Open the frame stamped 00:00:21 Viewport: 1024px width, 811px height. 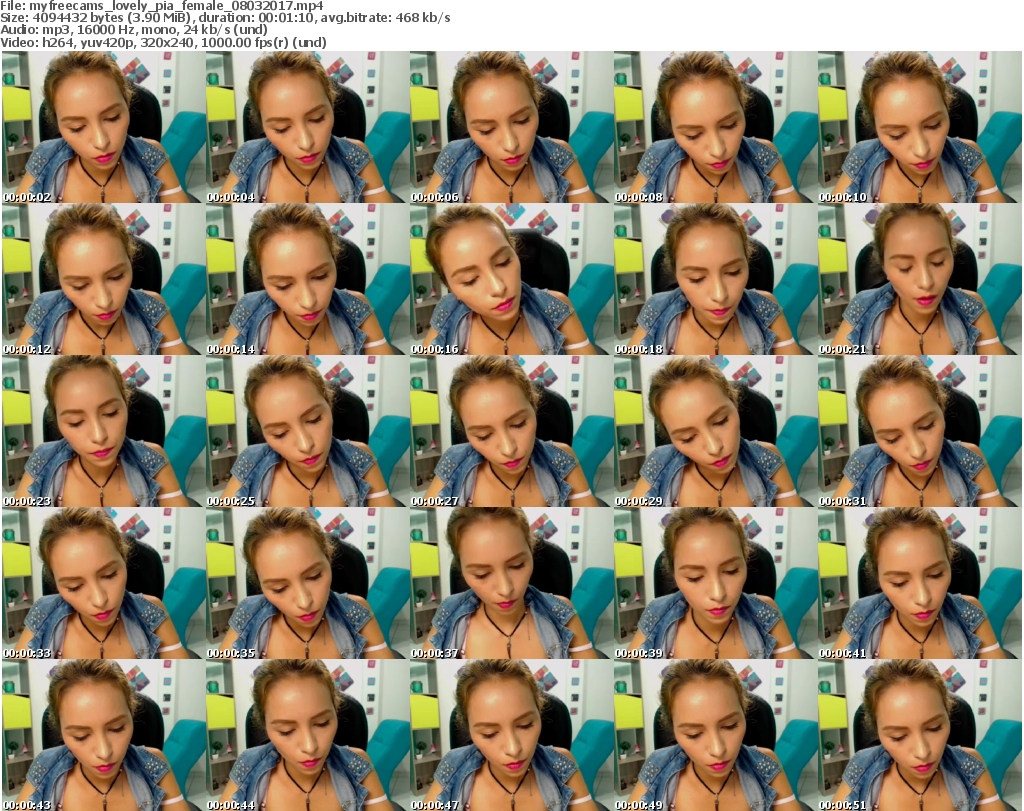point(919,279)
